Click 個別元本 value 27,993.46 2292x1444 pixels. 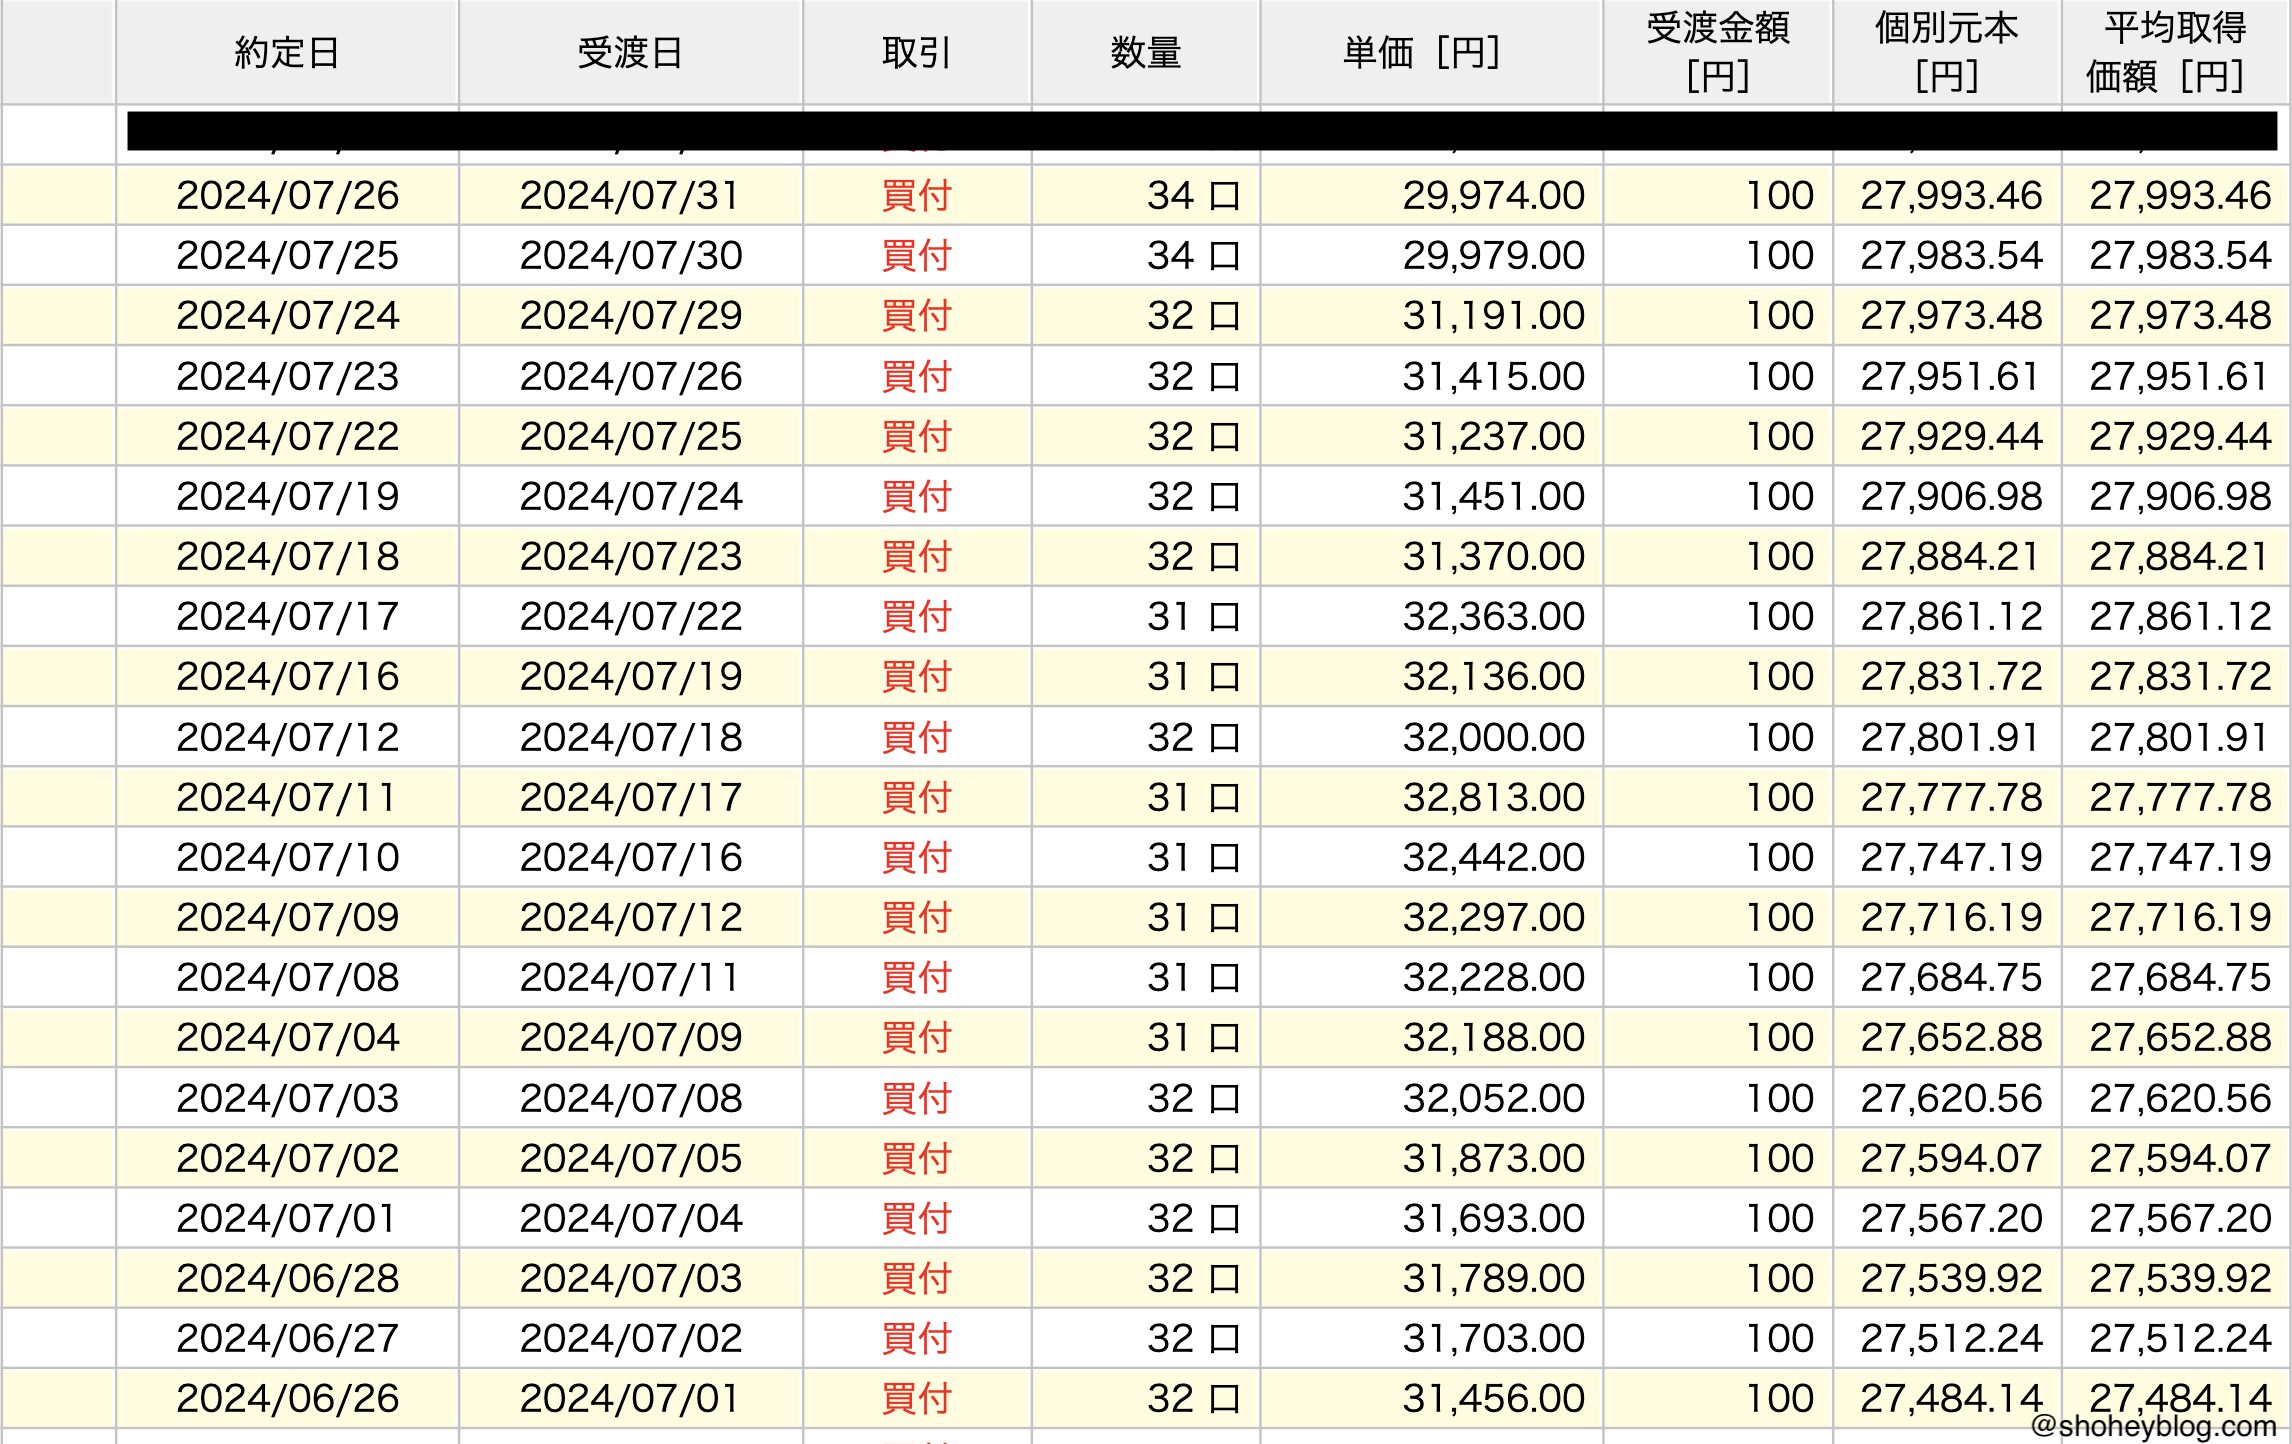pyautogui.click(x=1951, y=195)
